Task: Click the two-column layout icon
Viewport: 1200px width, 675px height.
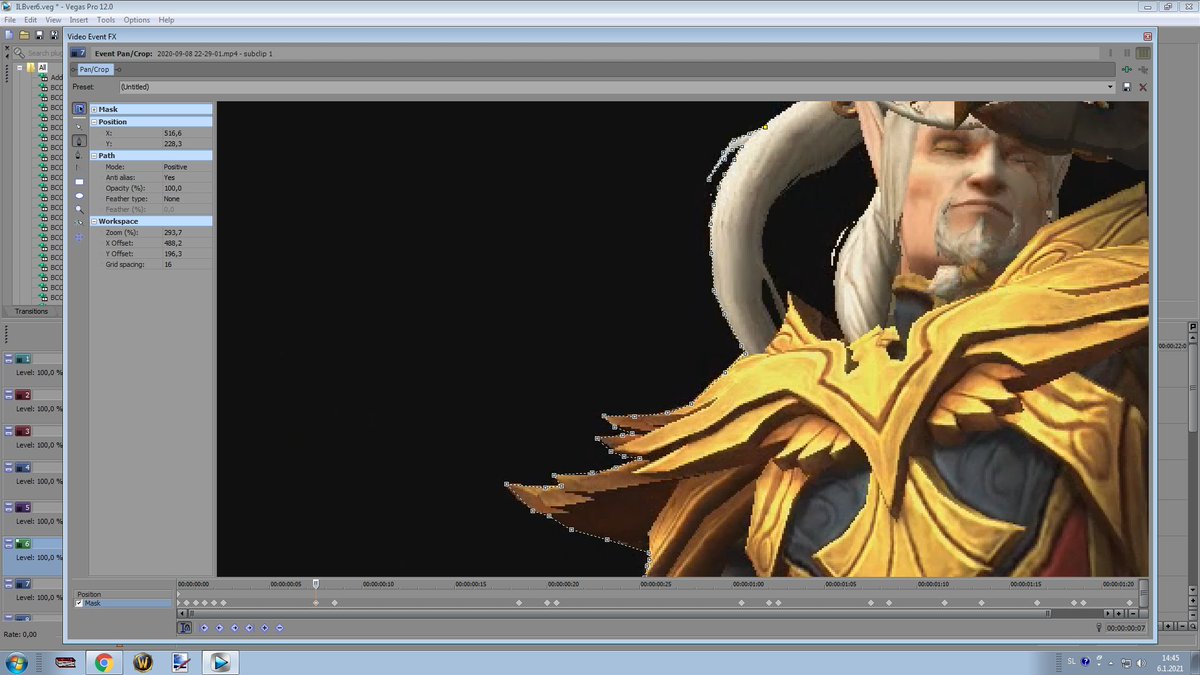Action: click(x=1127, y=53)
